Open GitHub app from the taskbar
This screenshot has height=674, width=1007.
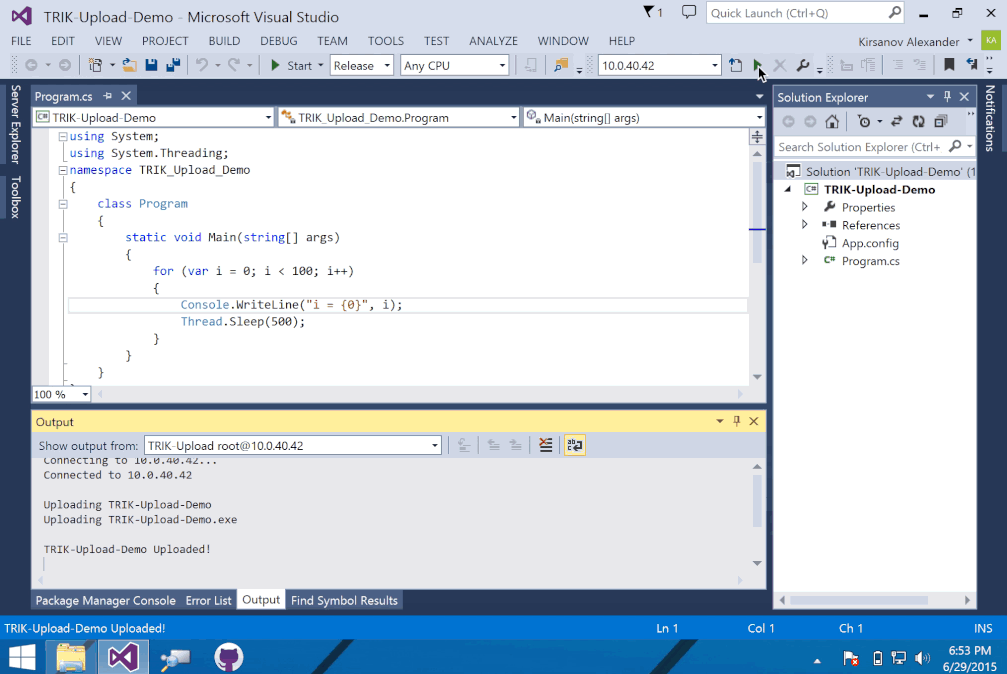(x=228, y=657)
